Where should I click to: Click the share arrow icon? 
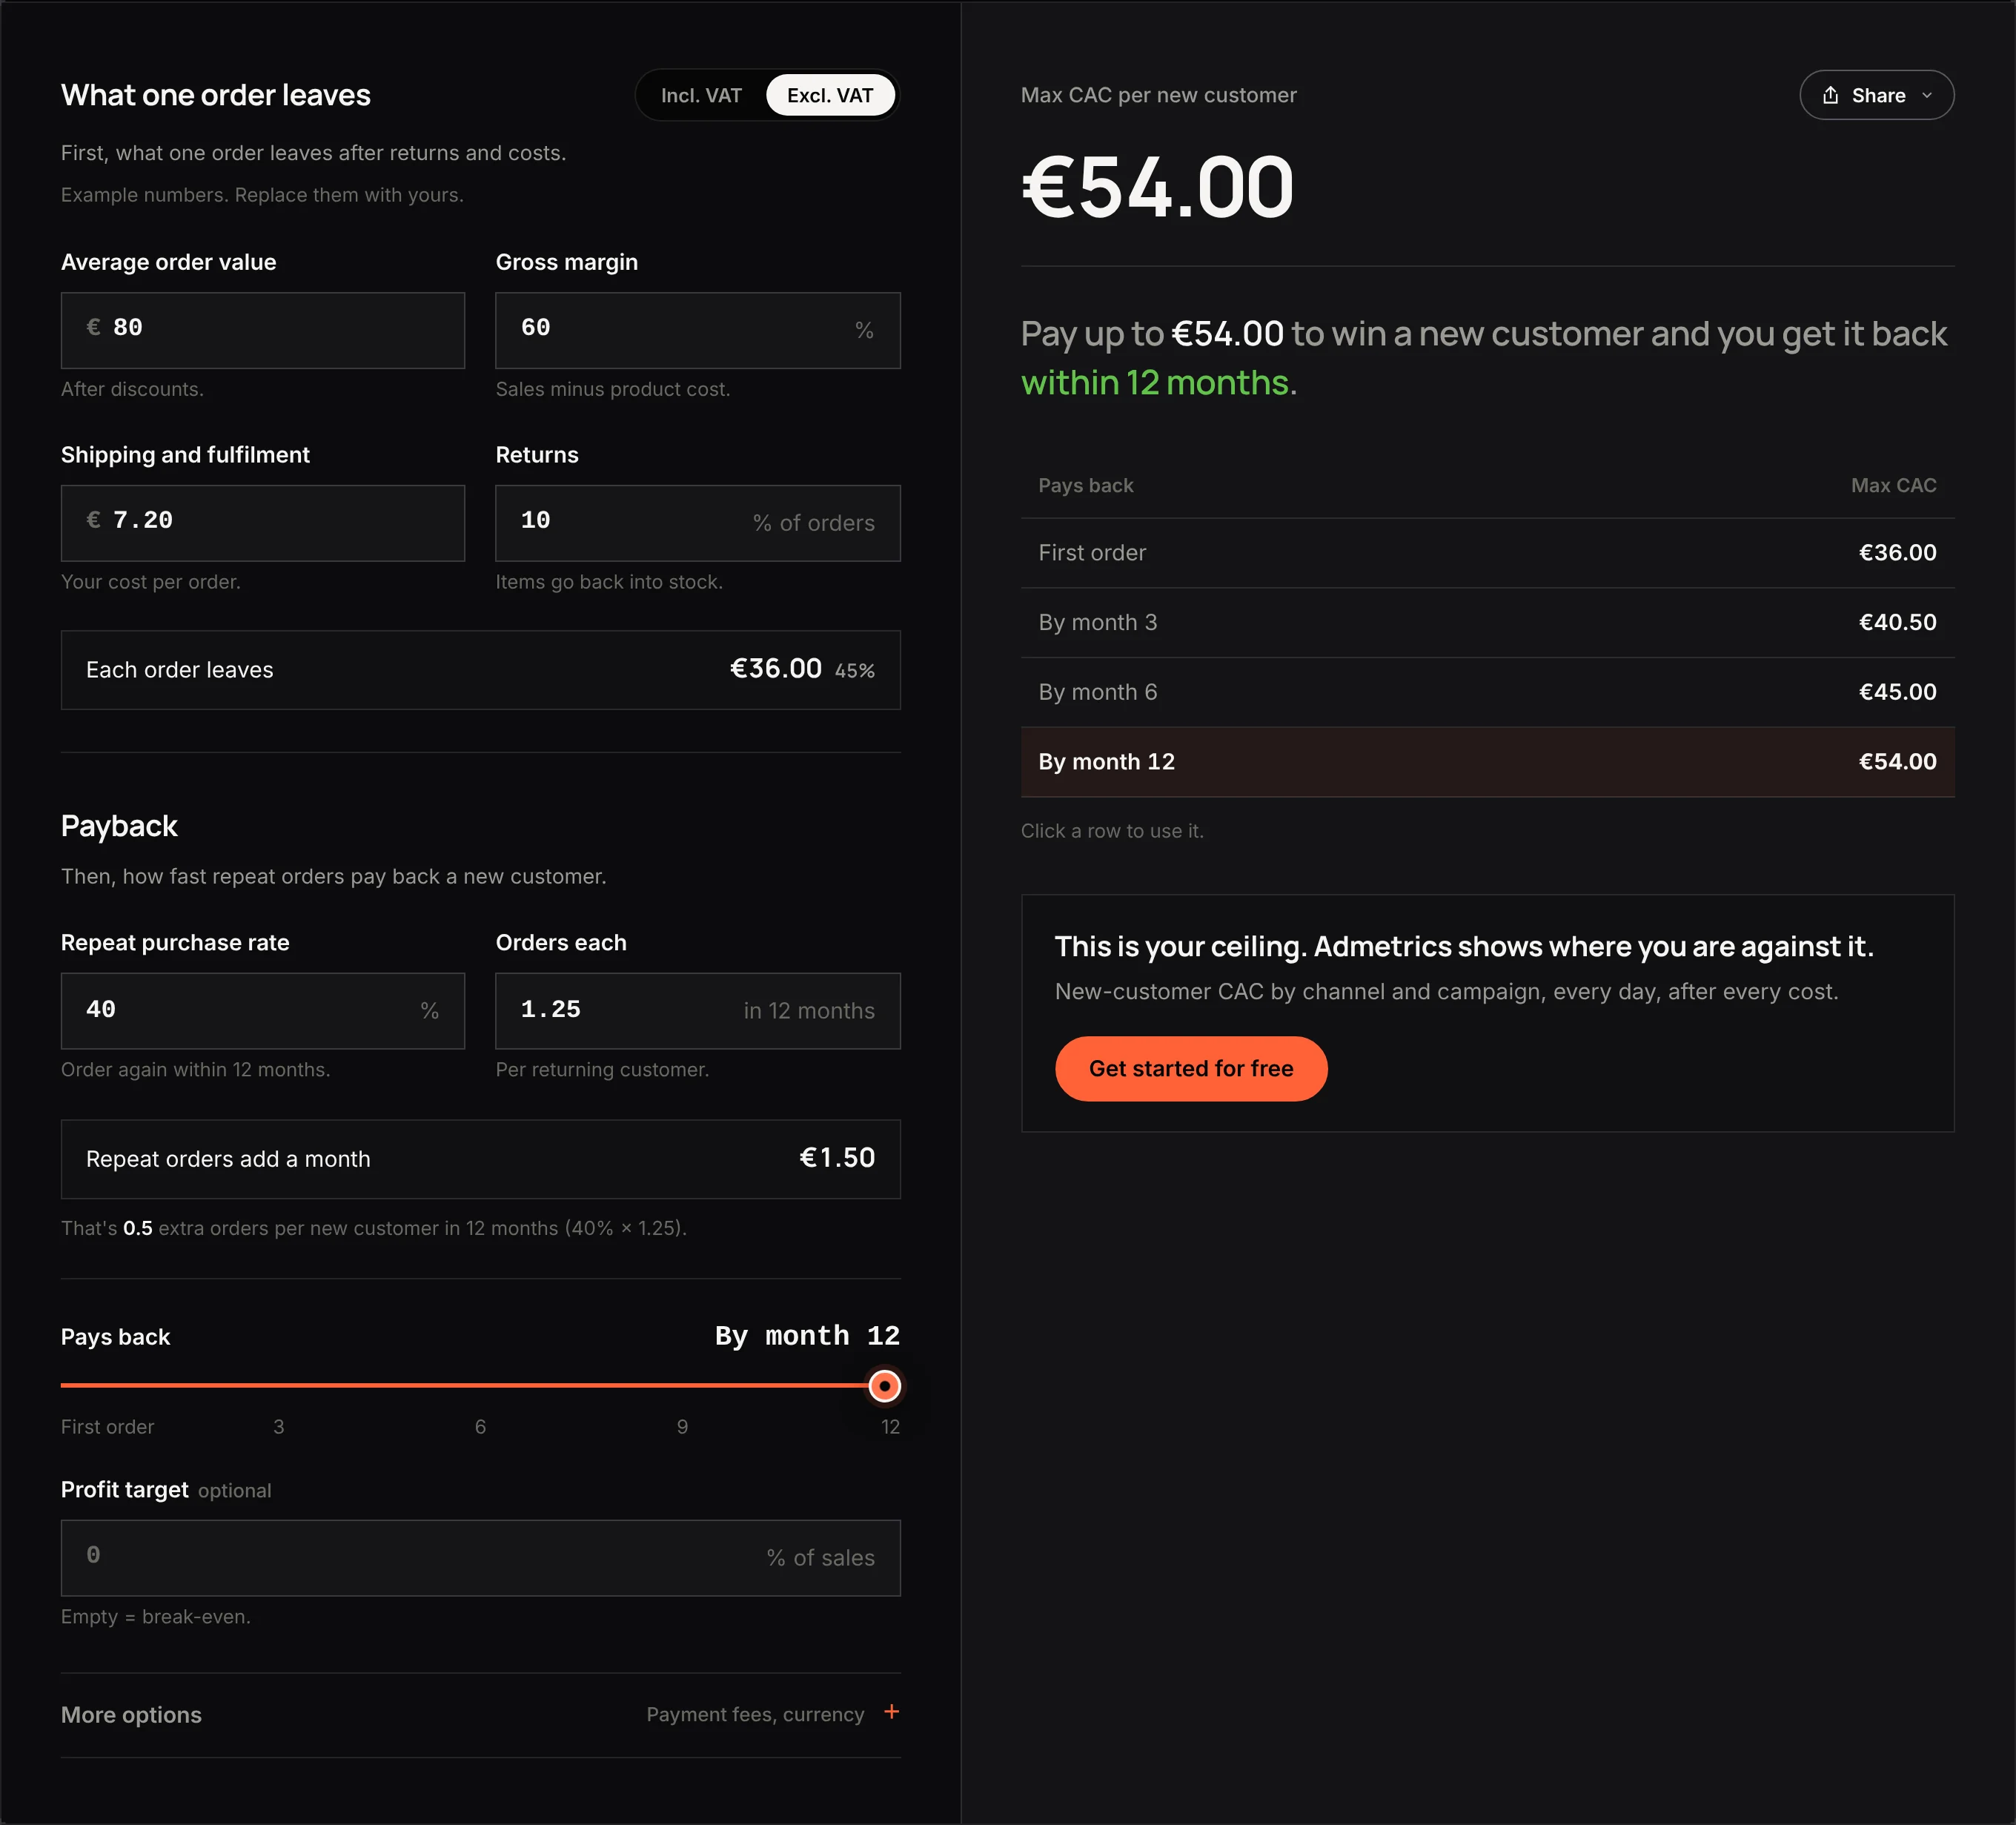1830,95
